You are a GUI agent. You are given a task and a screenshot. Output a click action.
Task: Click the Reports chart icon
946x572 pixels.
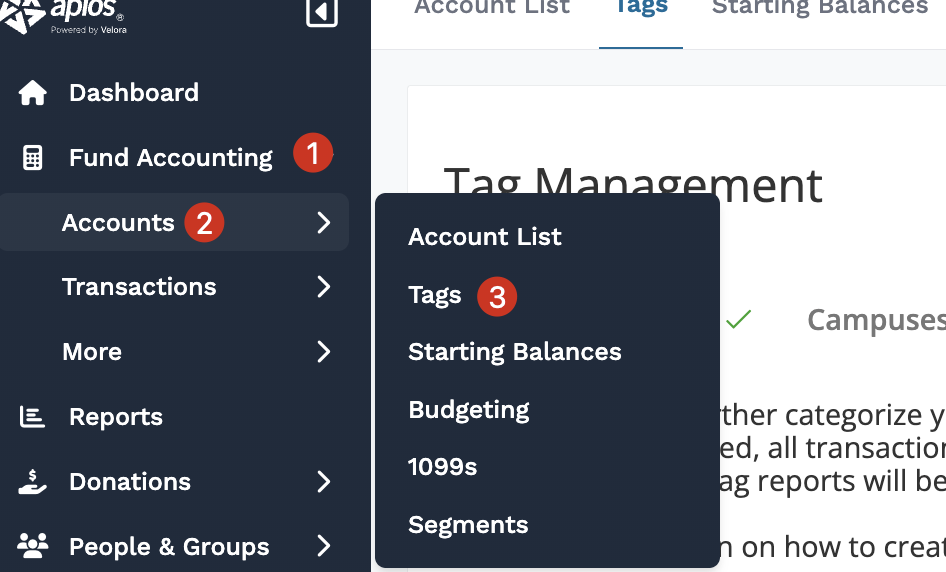(x=33, y=417)
